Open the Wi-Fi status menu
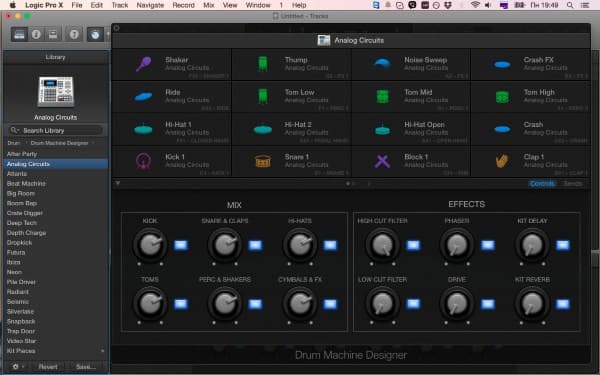Viewport: 600px width, 375px height. (475, 5)
